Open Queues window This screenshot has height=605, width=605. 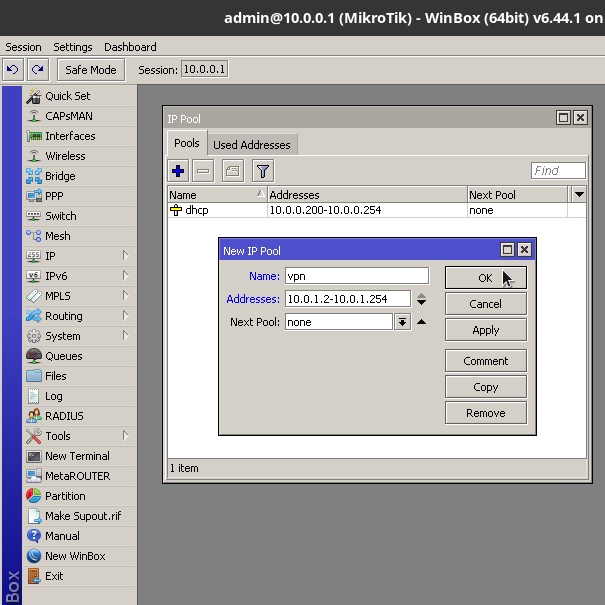(80, 356)
